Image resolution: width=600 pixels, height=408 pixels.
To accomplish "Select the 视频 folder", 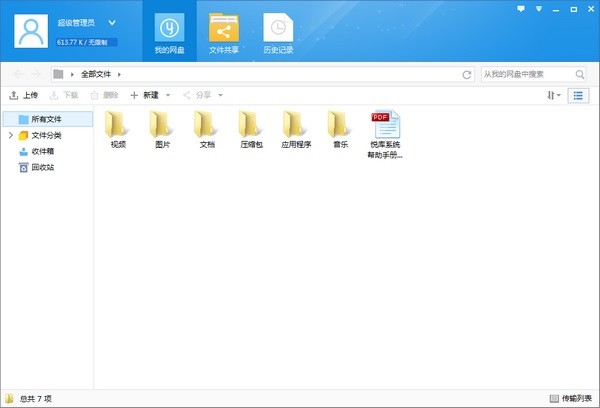I will (118, 128).
